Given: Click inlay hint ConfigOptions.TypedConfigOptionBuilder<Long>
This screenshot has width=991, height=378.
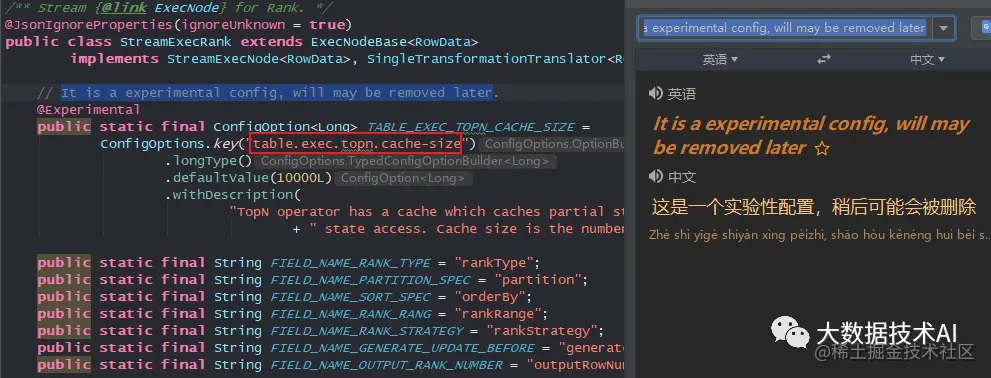Looking at the screenshot, I should (x=404, y=161).
